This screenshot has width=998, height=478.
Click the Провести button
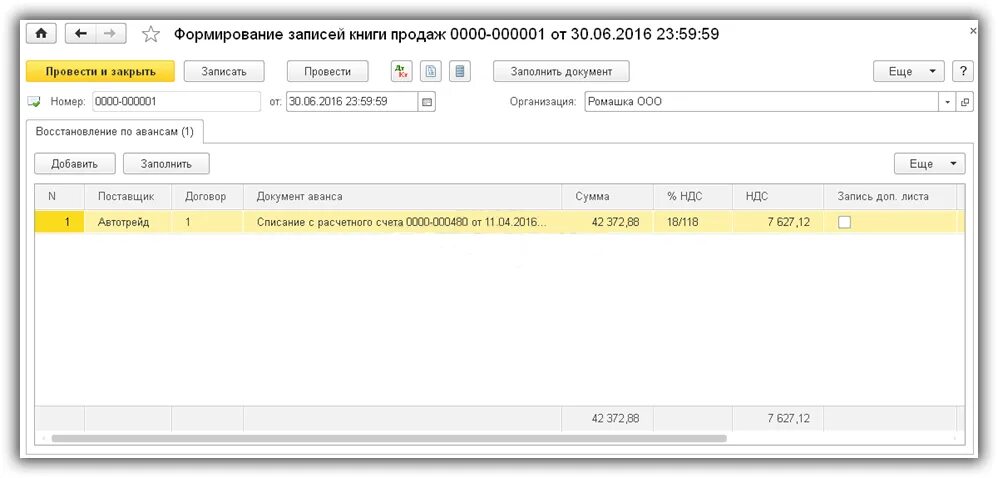pyautogui.click(x=328, y=71)
